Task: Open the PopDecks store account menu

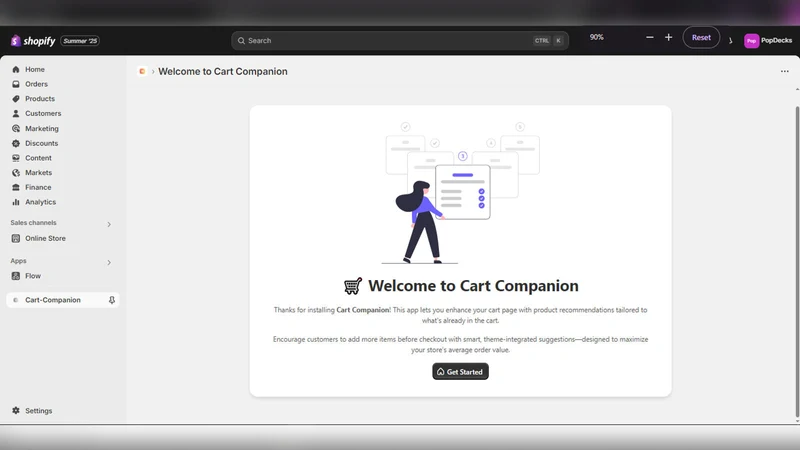Action: tap(768, 40)
